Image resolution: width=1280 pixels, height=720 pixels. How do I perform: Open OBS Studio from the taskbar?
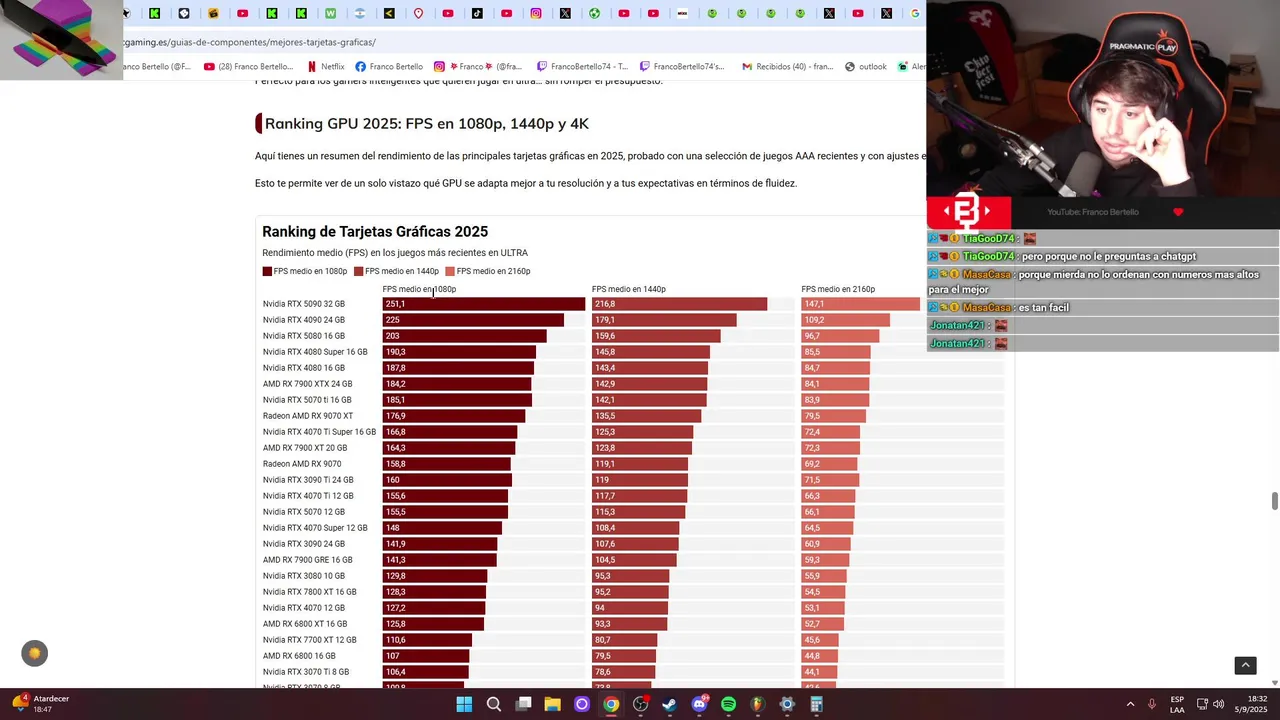(640, 704)
